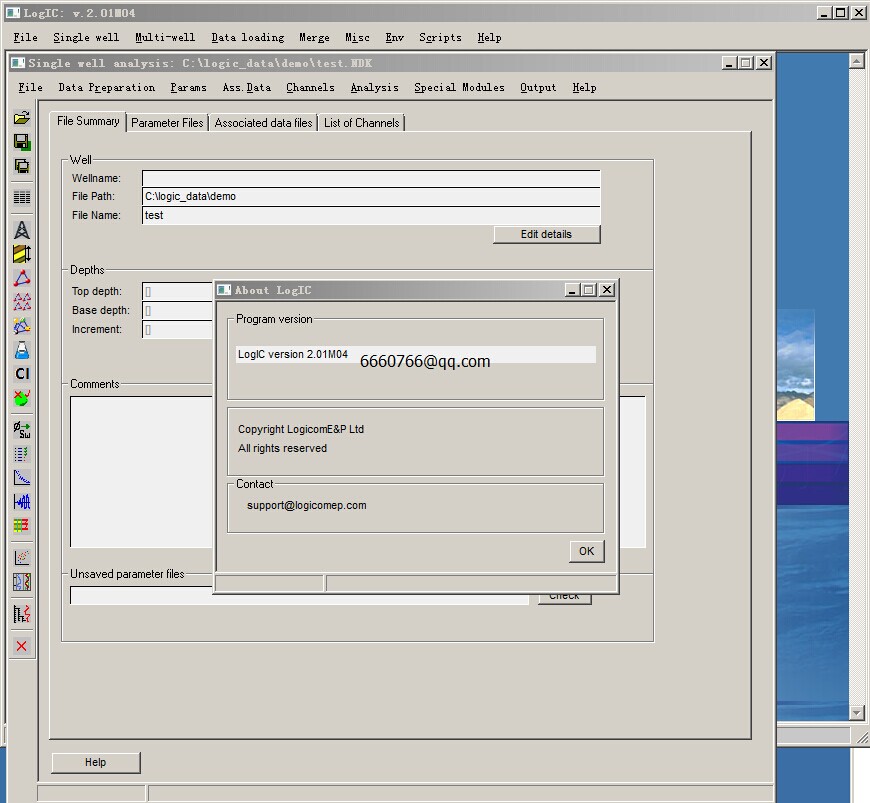870x803 pixels.
Task: Click the single red triangle nodes icon
Action: point(22,278)
